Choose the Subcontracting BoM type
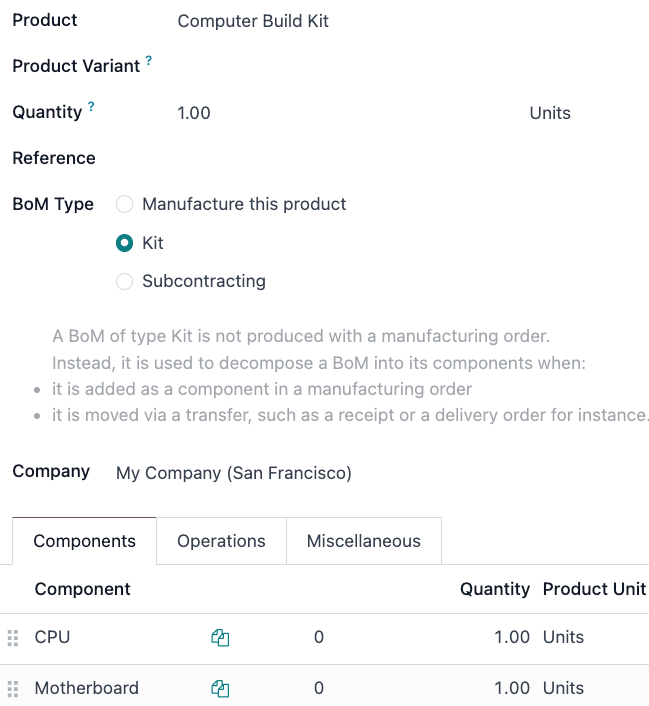This screenshot has height=706, width=649. pos(125,282)
